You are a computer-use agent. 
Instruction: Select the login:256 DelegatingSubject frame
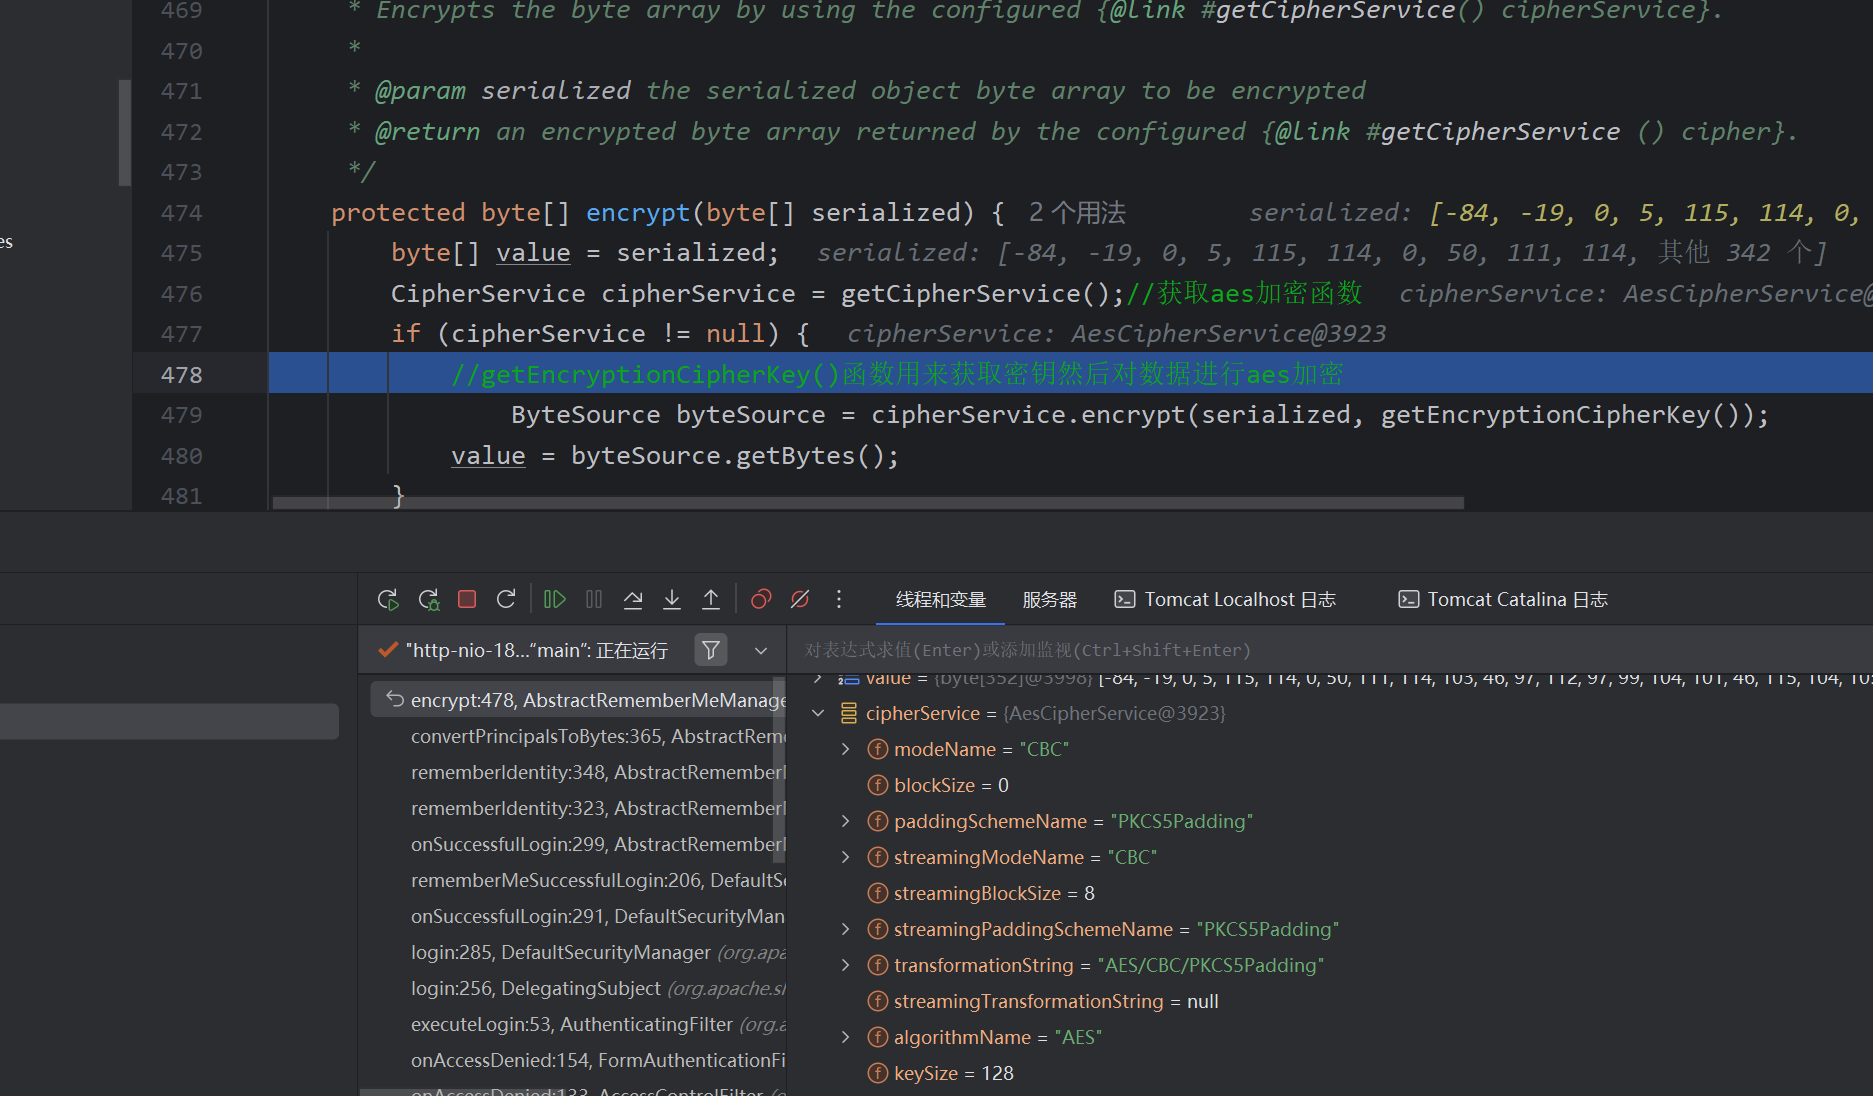click(578, 988)
